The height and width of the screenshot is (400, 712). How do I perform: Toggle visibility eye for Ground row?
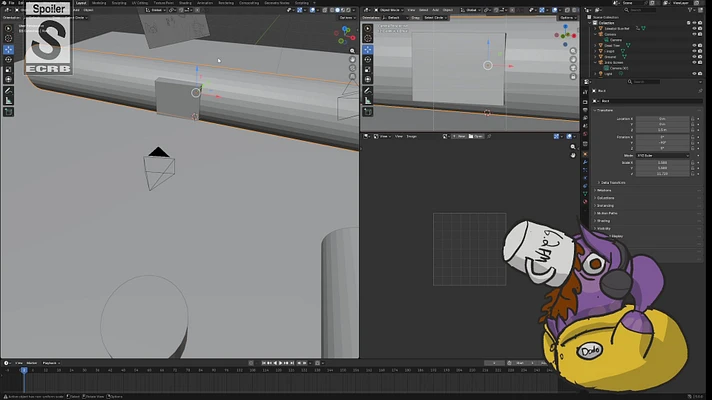pos(694,57)
